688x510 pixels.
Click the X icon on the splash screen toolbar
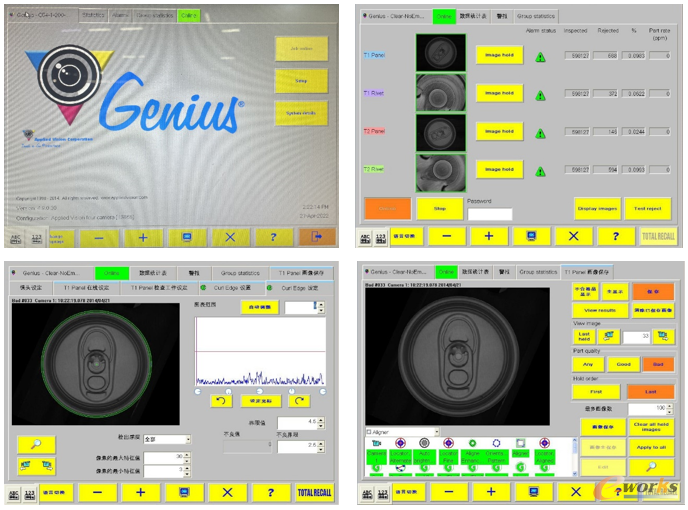click(x=230, y=237)
